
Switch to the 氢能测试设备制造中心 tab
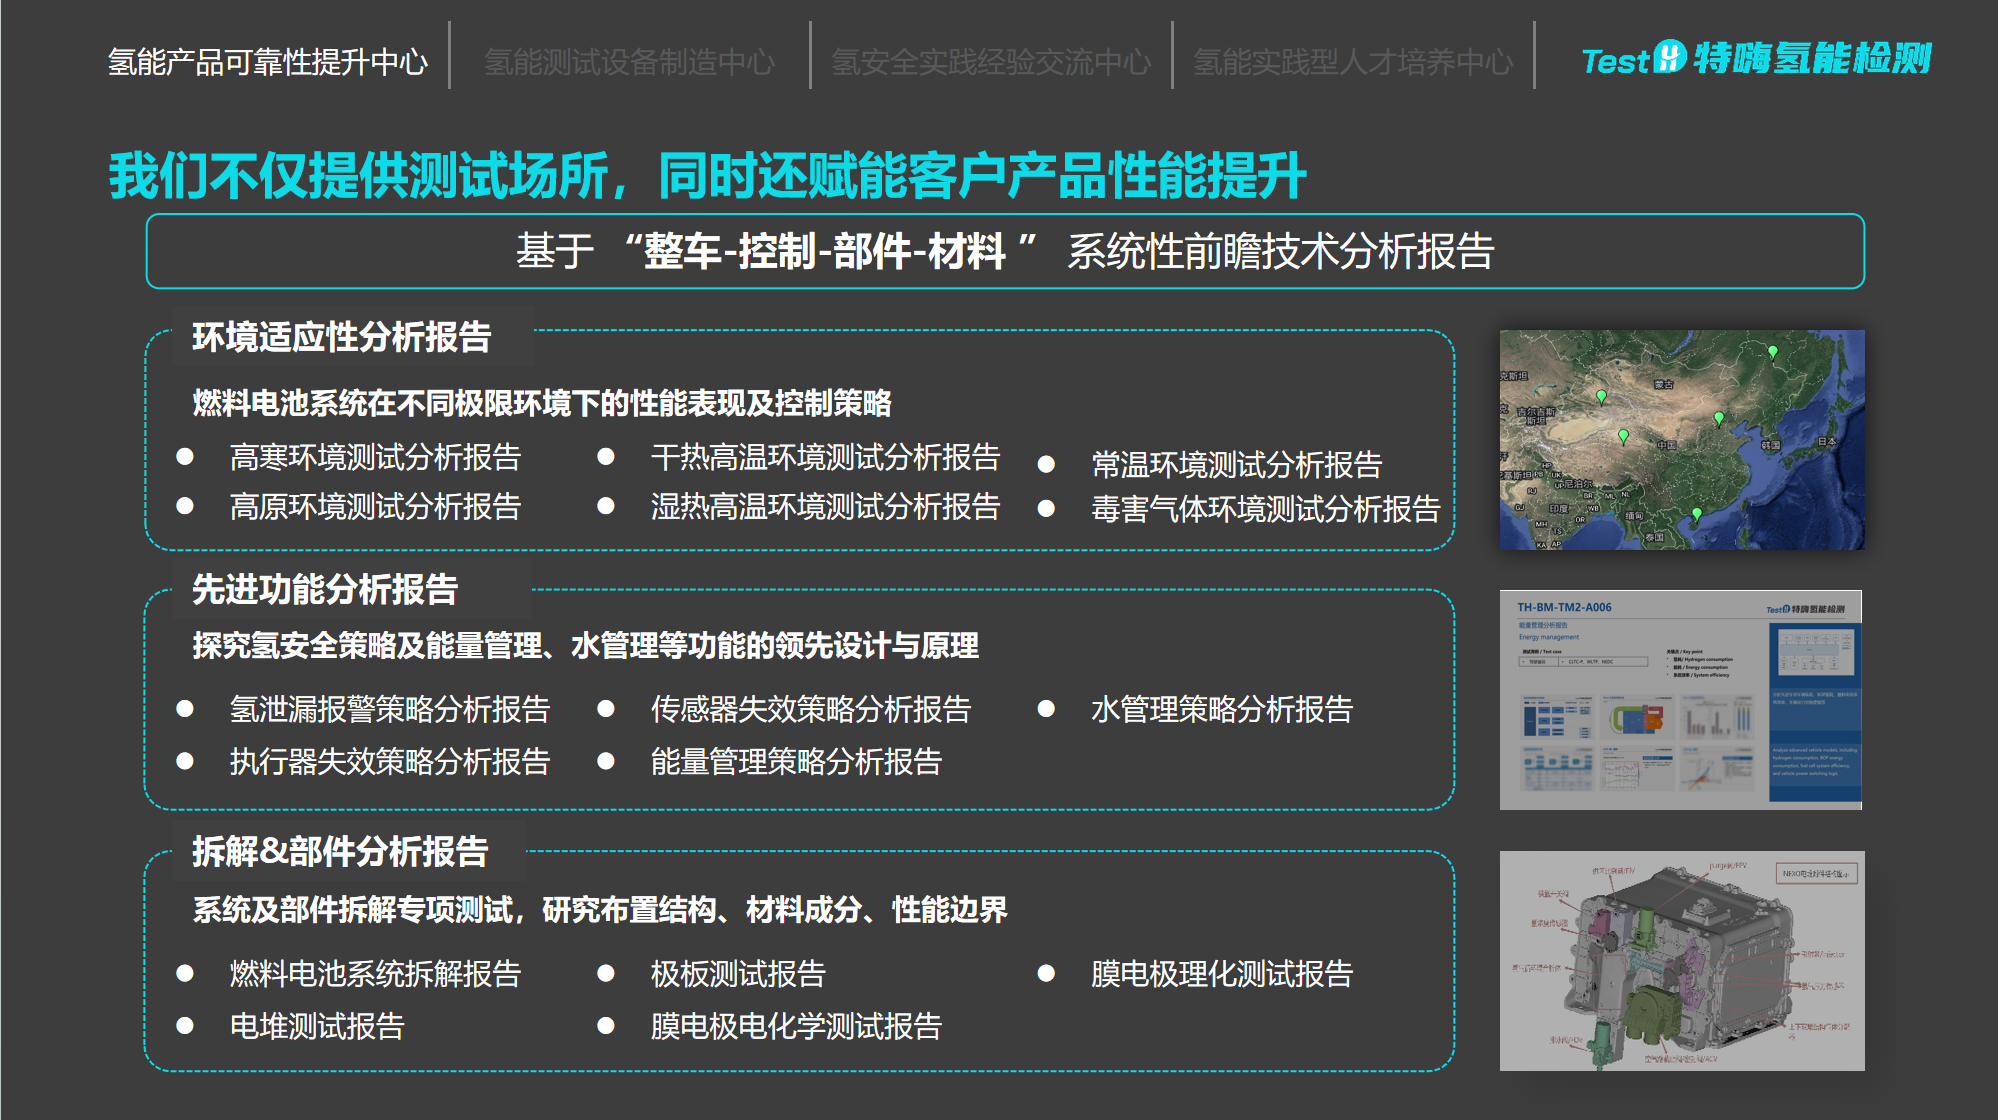pos(629,62)
